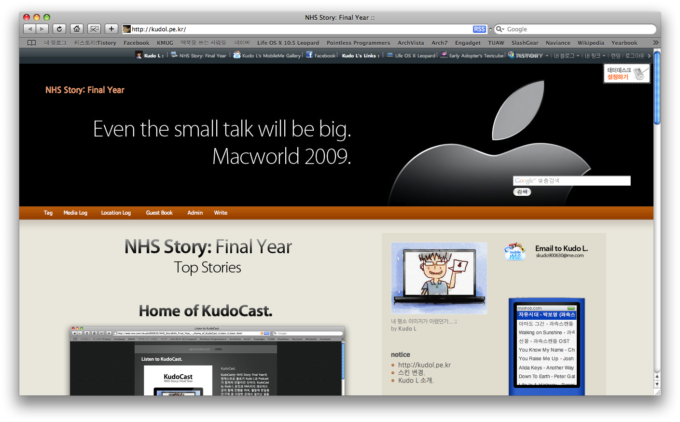The width and height of the screenshot is (680, 422).
Task: Click the Facebook icon in blog top bar
Action: point(309,55)
